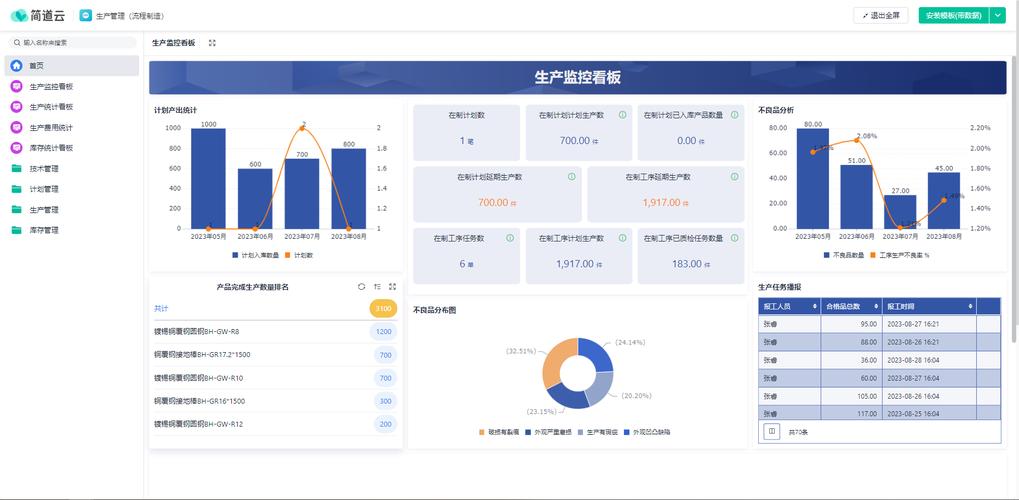Click the 80.00 bar in 不良品分析
The image size is (1019, 500).
(x=813, y=178)
